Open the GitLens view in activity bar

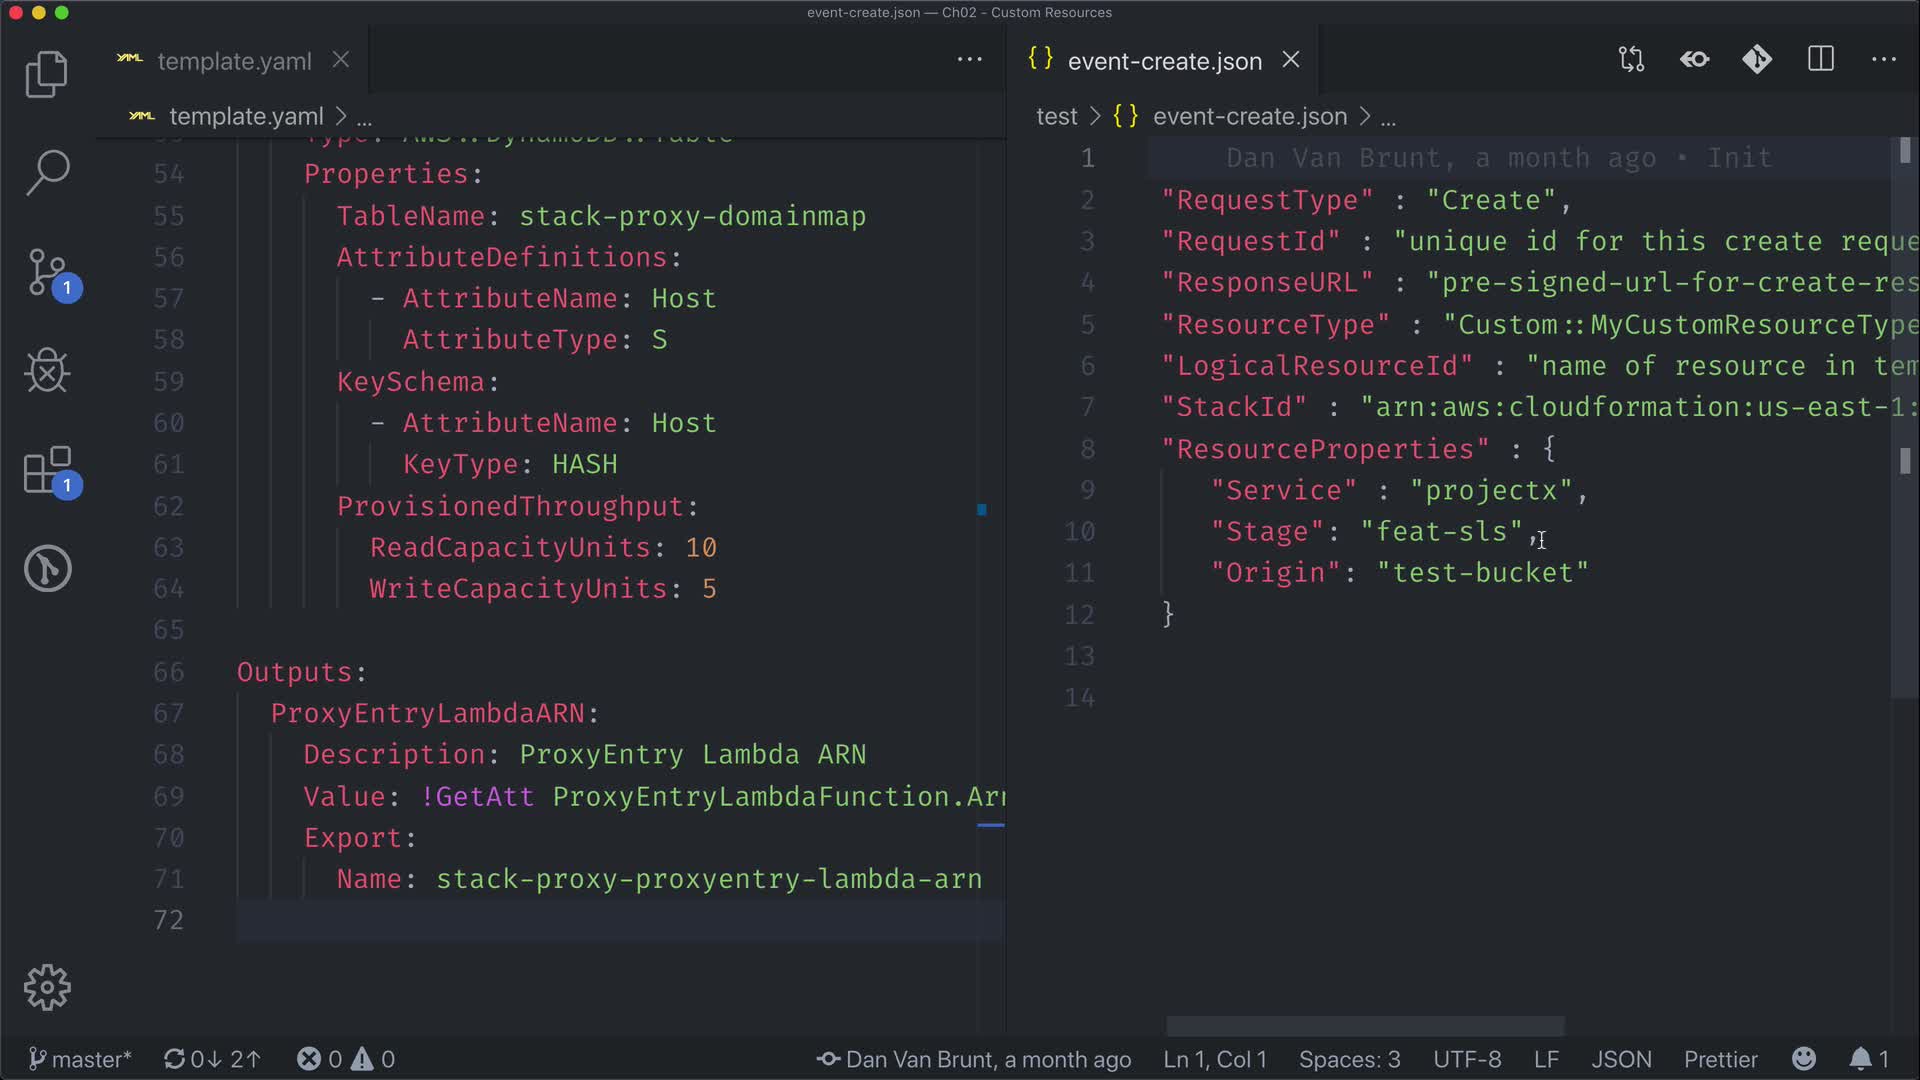[x=47, y=568]
